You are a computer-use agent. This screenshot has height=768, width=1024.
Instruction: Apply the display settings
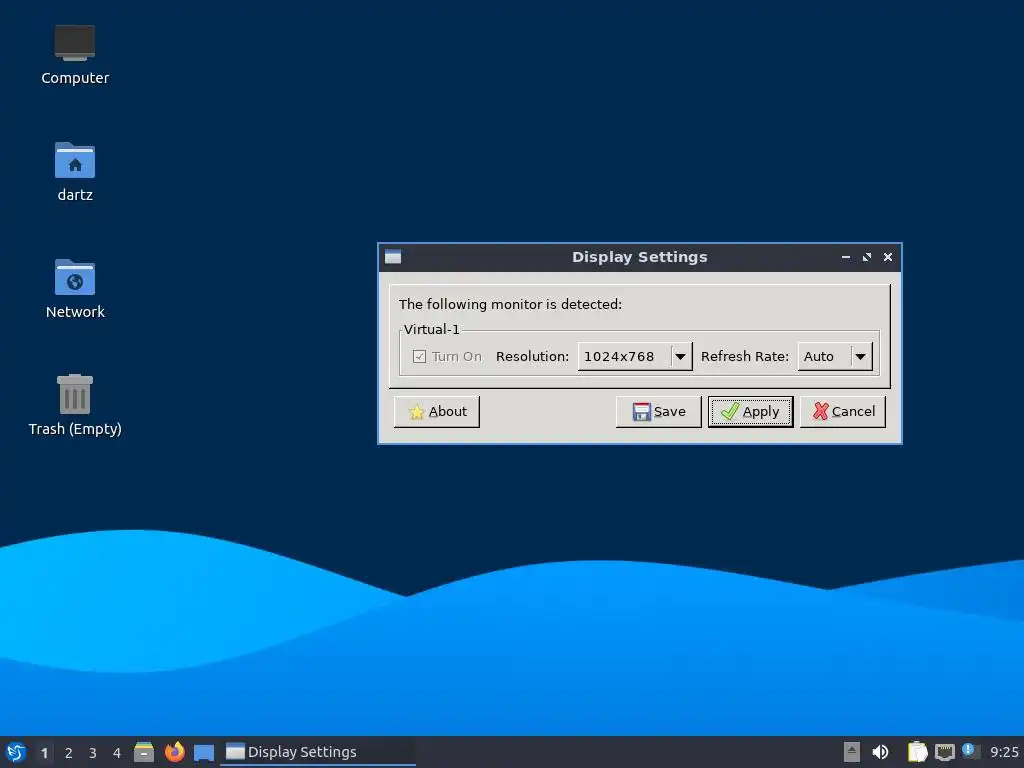750,411
